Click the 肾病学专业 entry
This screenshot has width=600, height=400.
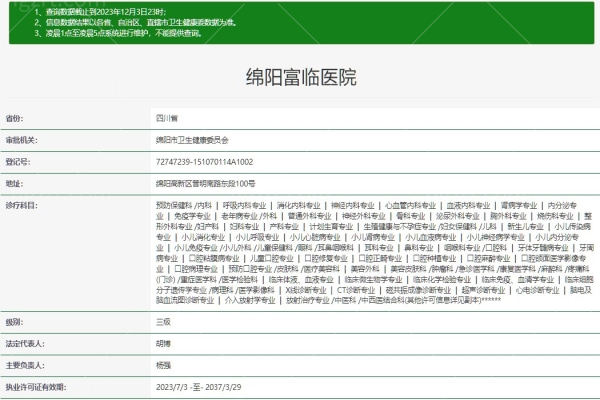coord(519,206)
